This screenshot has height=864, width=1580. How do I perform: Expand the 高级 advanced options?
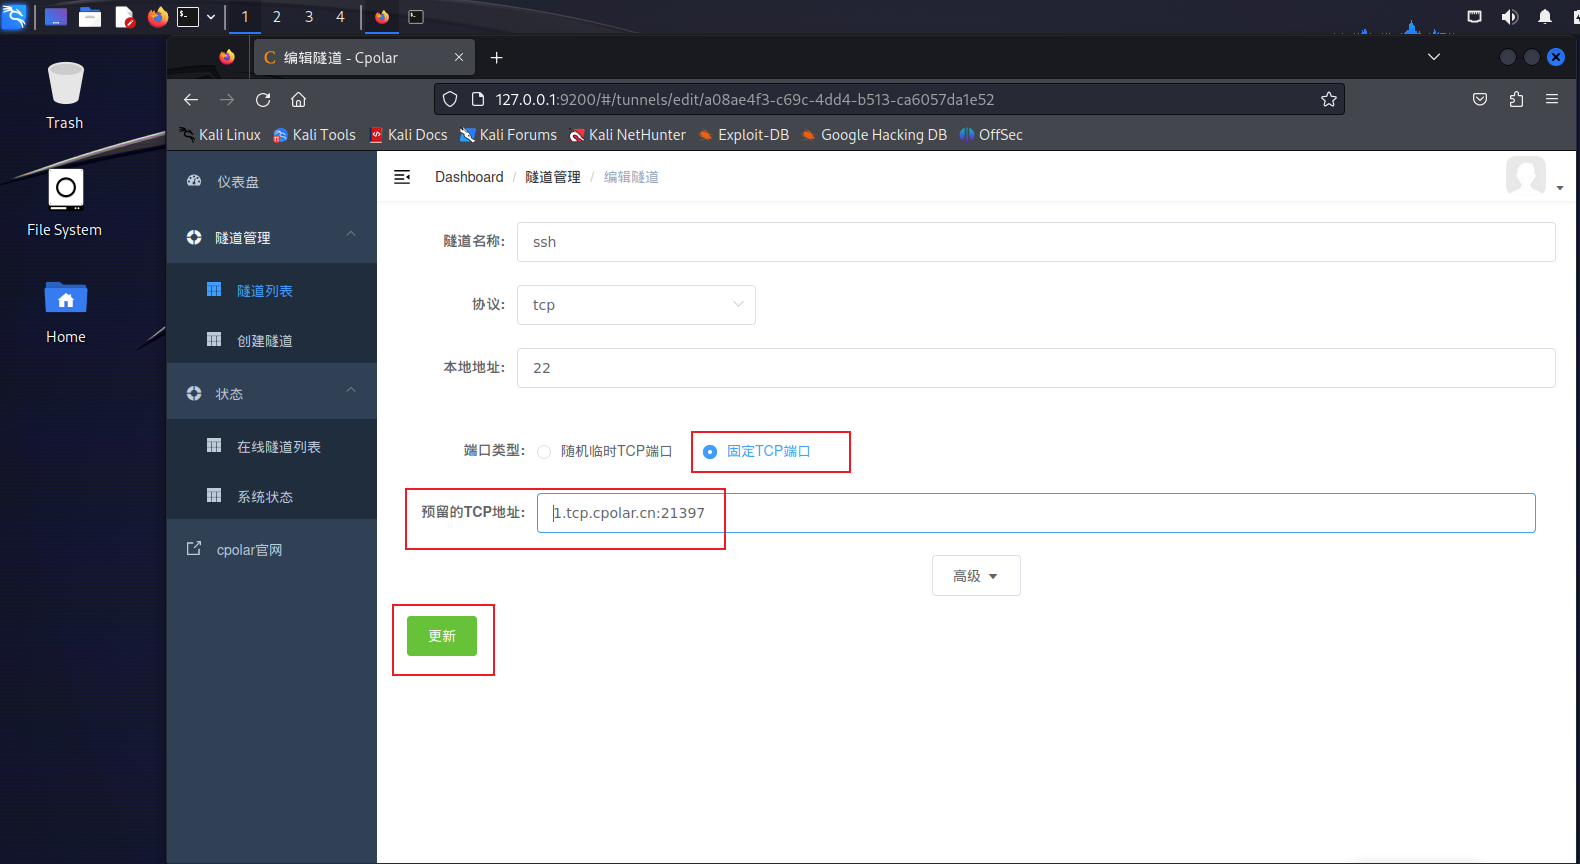point(976,576)
